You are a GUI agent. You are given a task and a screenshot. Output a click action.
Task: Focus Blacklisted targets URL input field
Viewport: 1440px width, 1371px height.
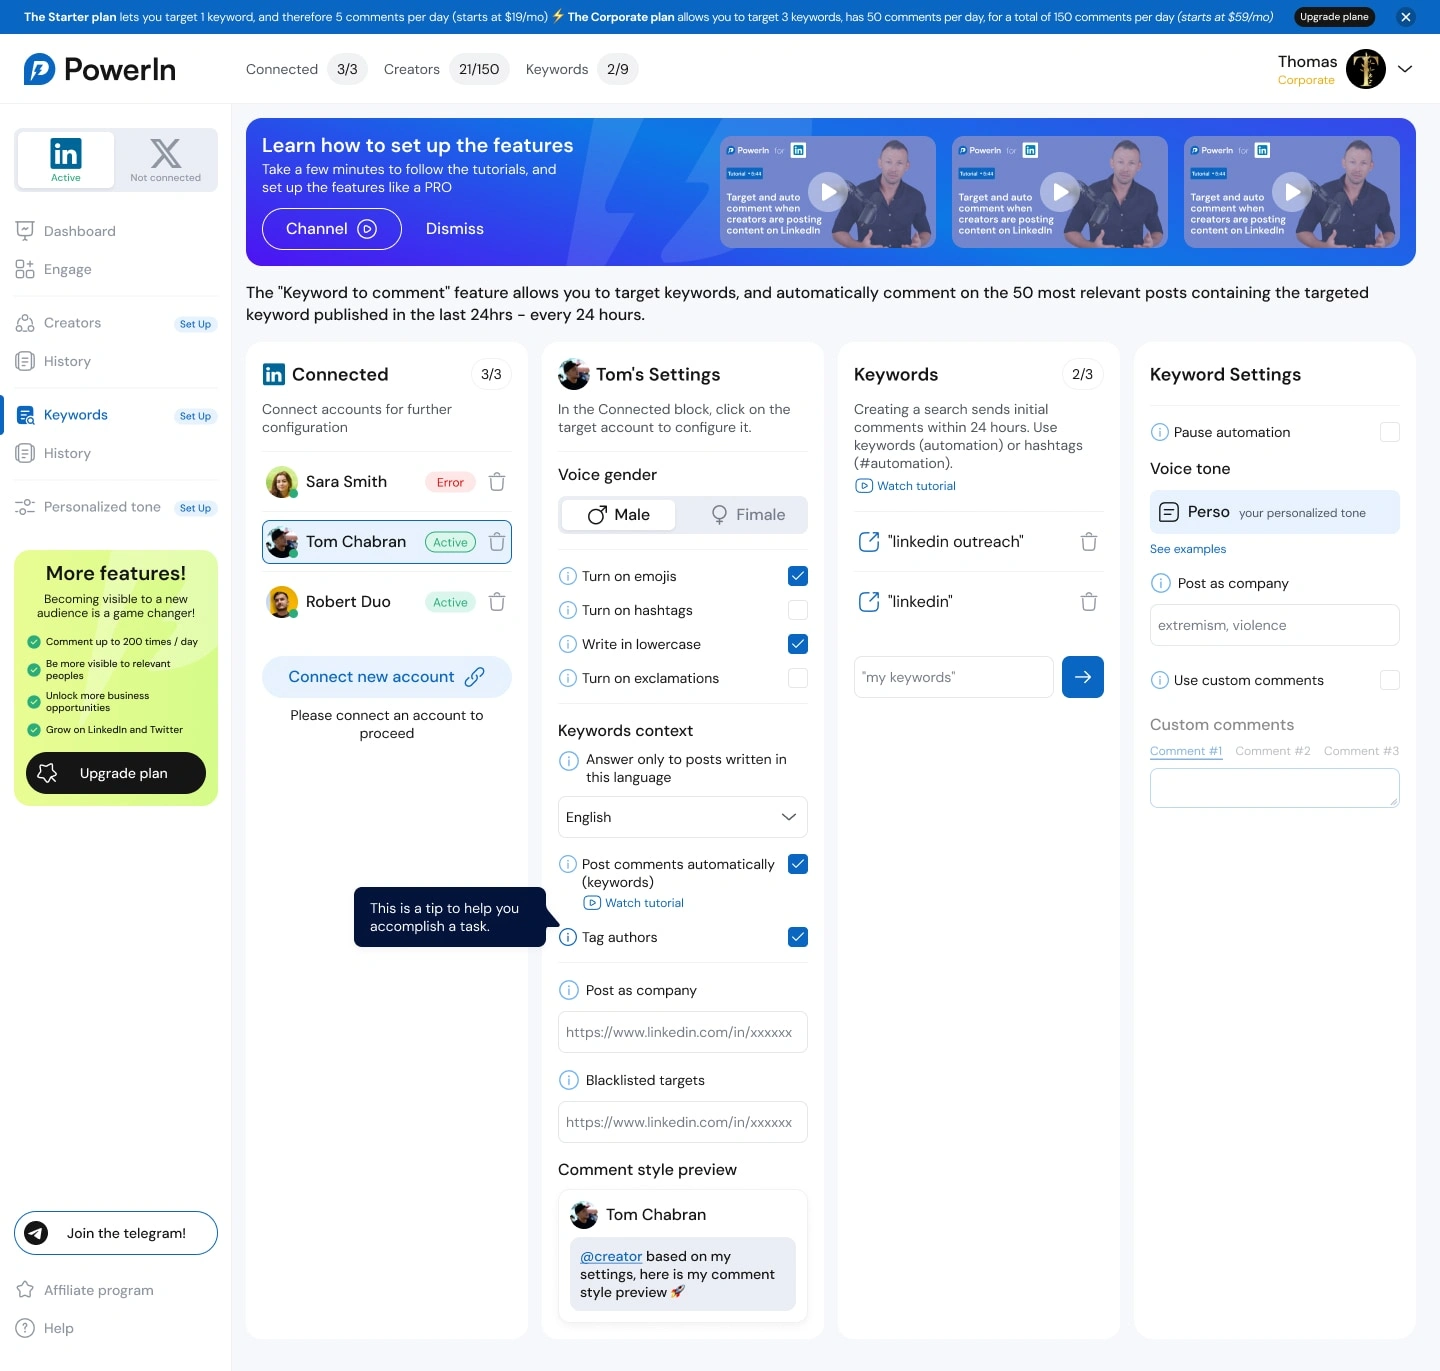point(683,1122)
